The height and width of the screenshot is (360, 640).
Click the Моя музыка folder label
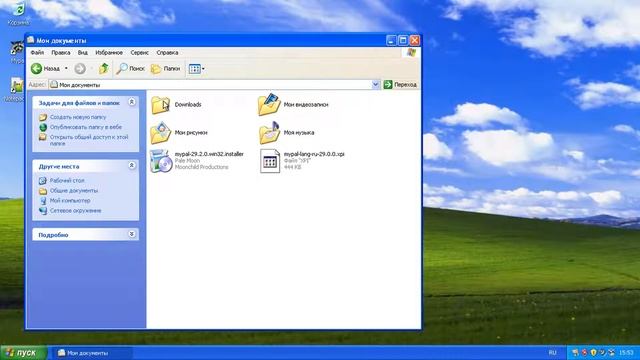pyautogui.click(x=299, y=133)
